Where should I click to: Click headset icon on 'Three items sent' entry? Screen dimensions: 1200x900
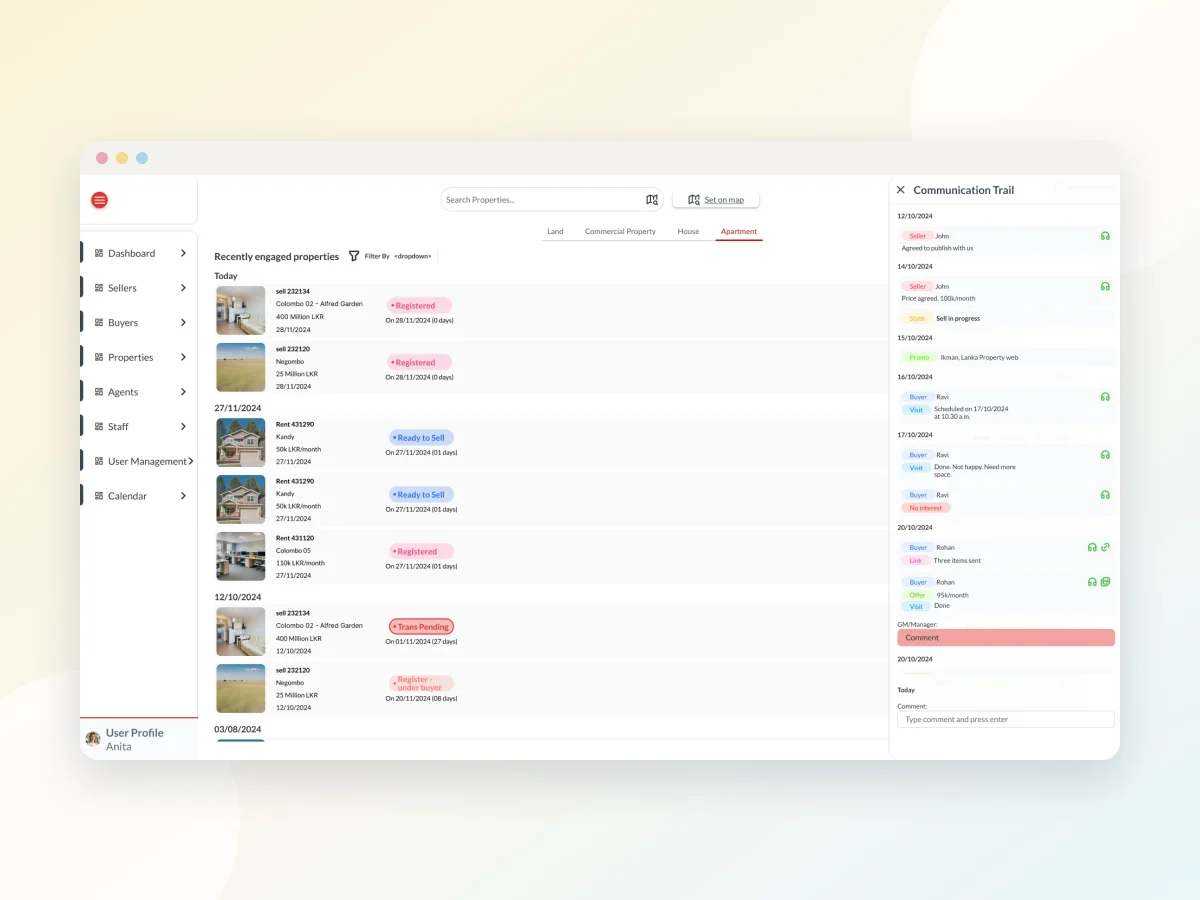click(x=1092, y=547)
